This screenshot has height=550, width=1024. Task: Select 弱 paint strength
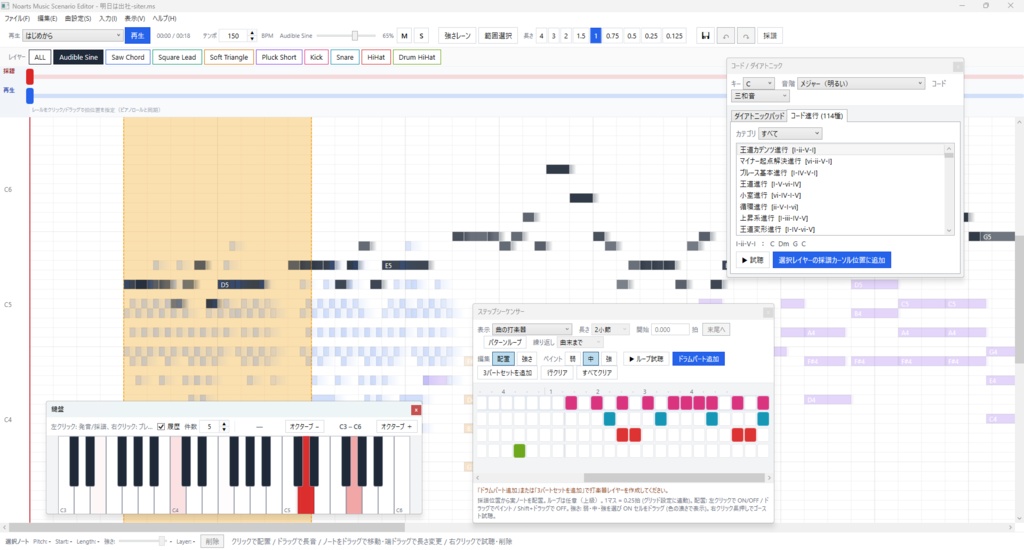click(x=572, y=359)
